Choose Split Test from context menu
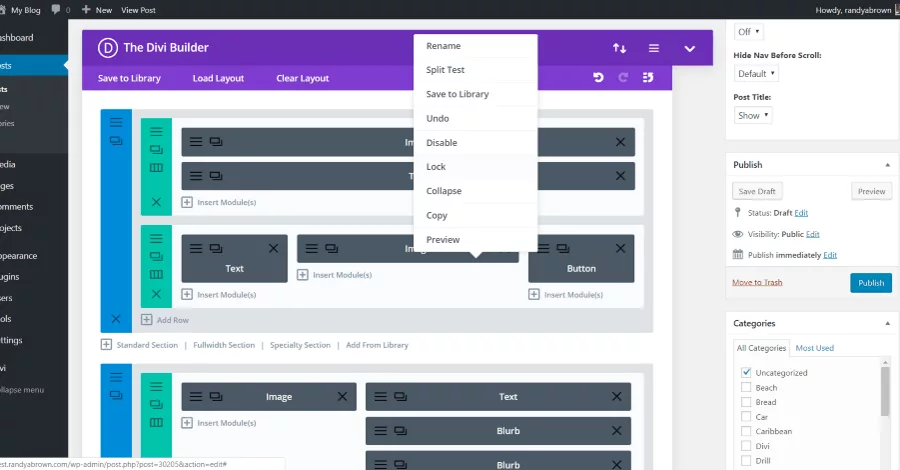Screen dimensions: 900x470 pyautogui.click(x=475, y=70)
